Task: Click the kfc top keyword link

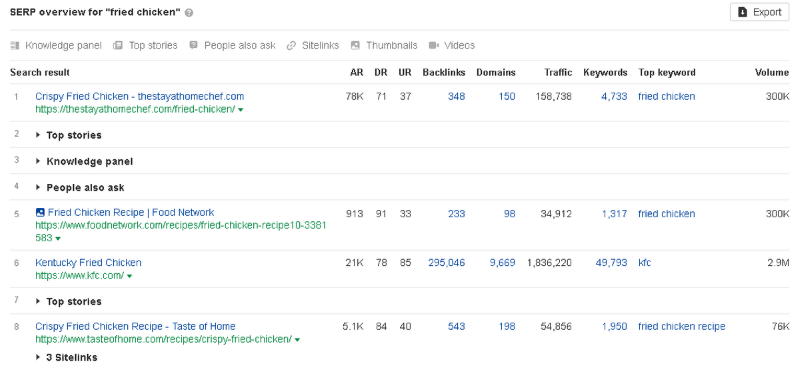Action: [x=644, y=263]
